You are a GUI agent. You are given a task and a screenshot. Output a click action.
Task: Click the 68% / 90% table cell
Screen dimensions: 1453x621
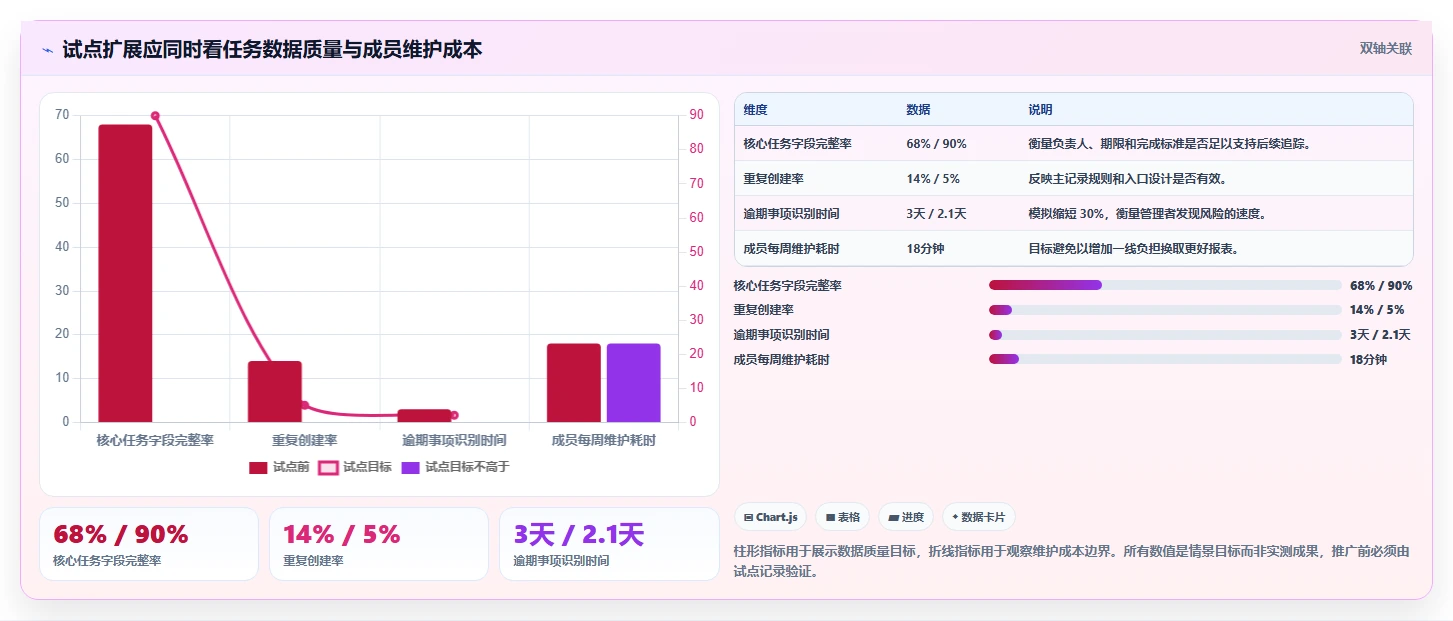click(x=936, y=144)
